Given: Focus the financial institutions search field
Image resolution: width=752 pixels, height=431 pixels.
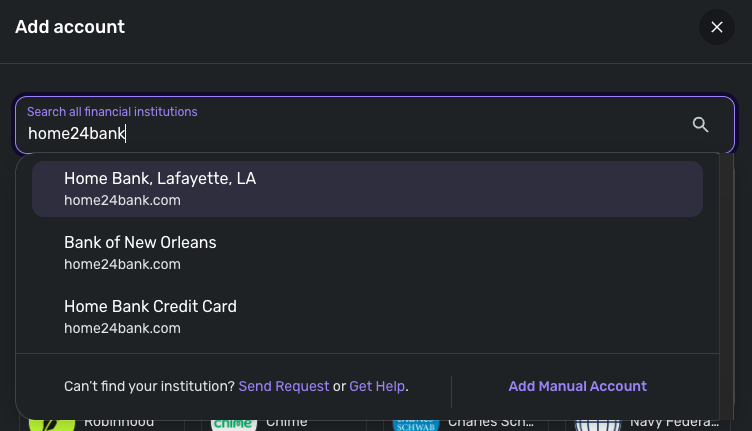Looking at the screenshot, I should coord(350,133).
